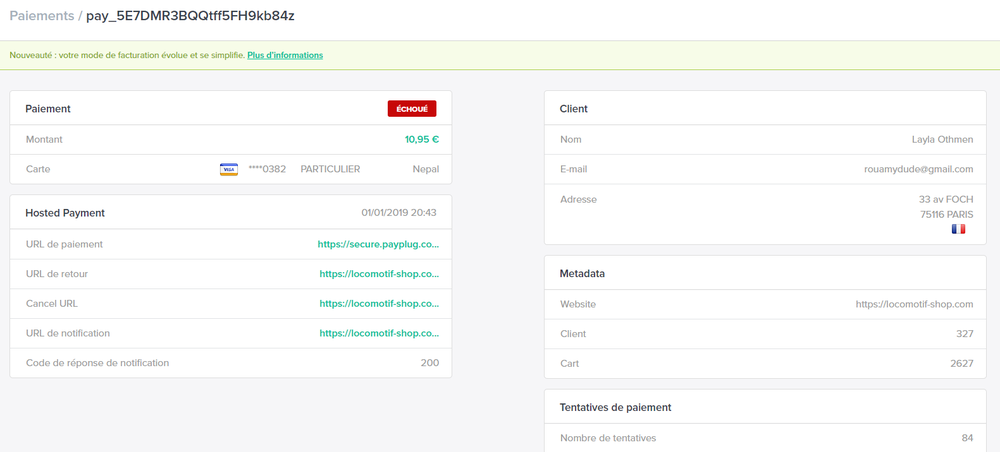
Task: Click the Nom label
Action: [x=571, y=139]
